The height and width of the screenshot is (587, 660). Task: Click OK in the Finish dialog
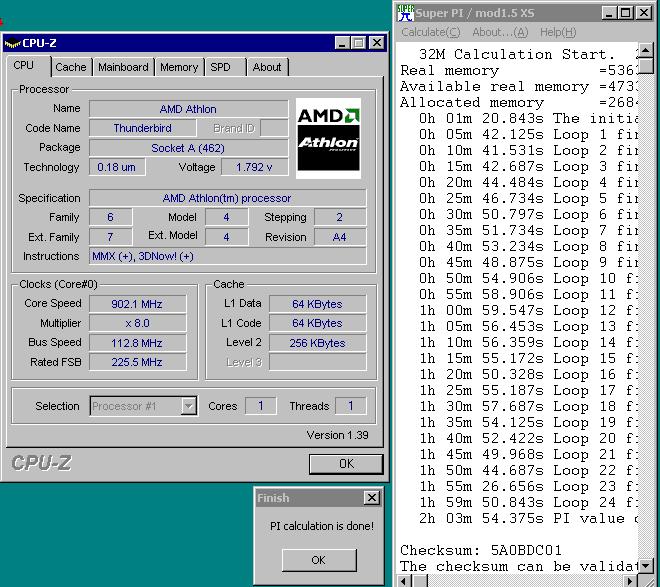click(x=319, y=560)
